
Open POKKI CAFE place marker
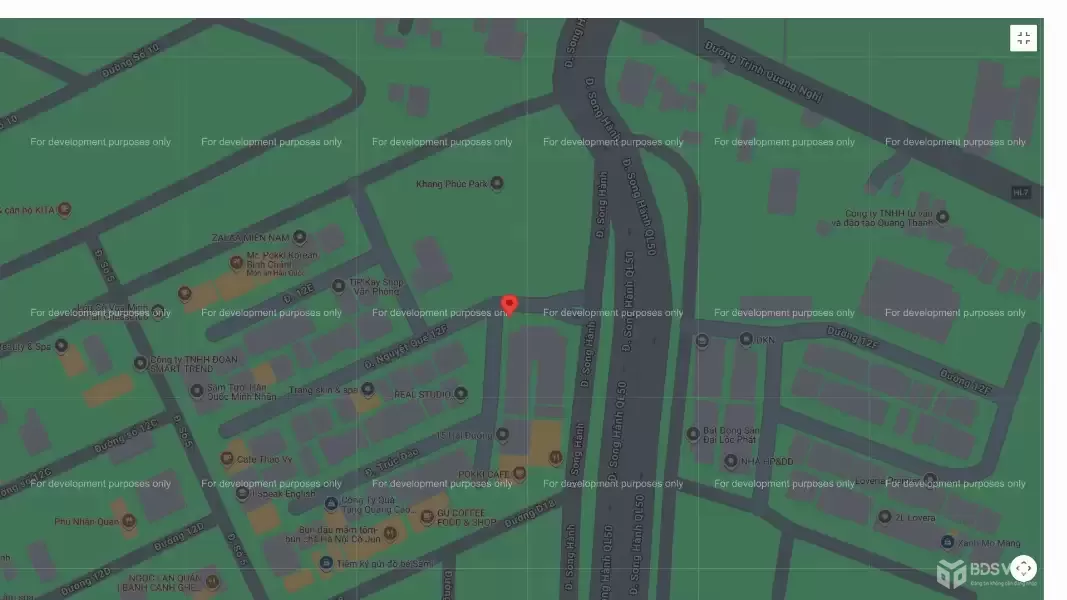(519, 473)
